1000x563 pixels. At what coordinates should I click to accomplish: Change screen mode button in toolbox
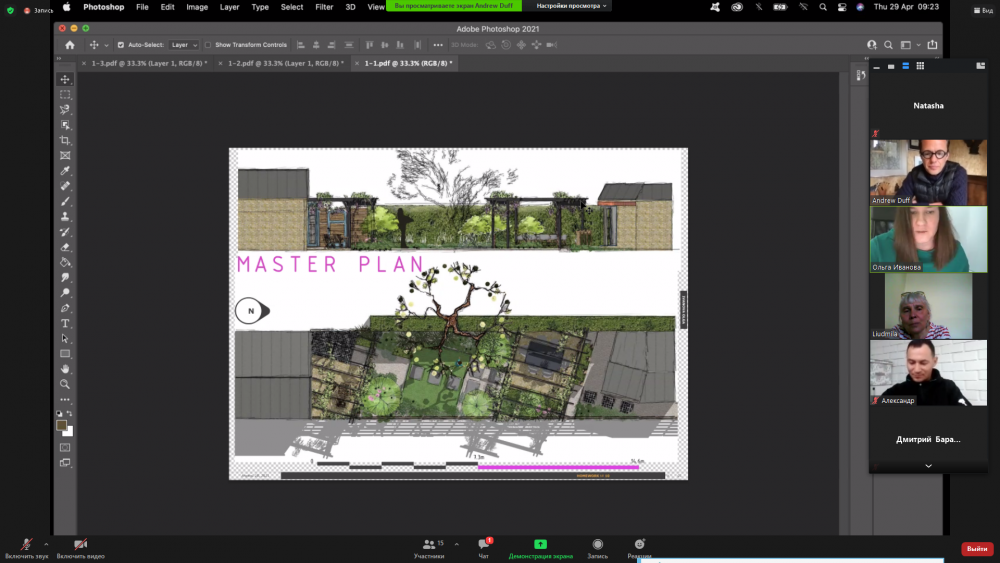tap(65, 463)
